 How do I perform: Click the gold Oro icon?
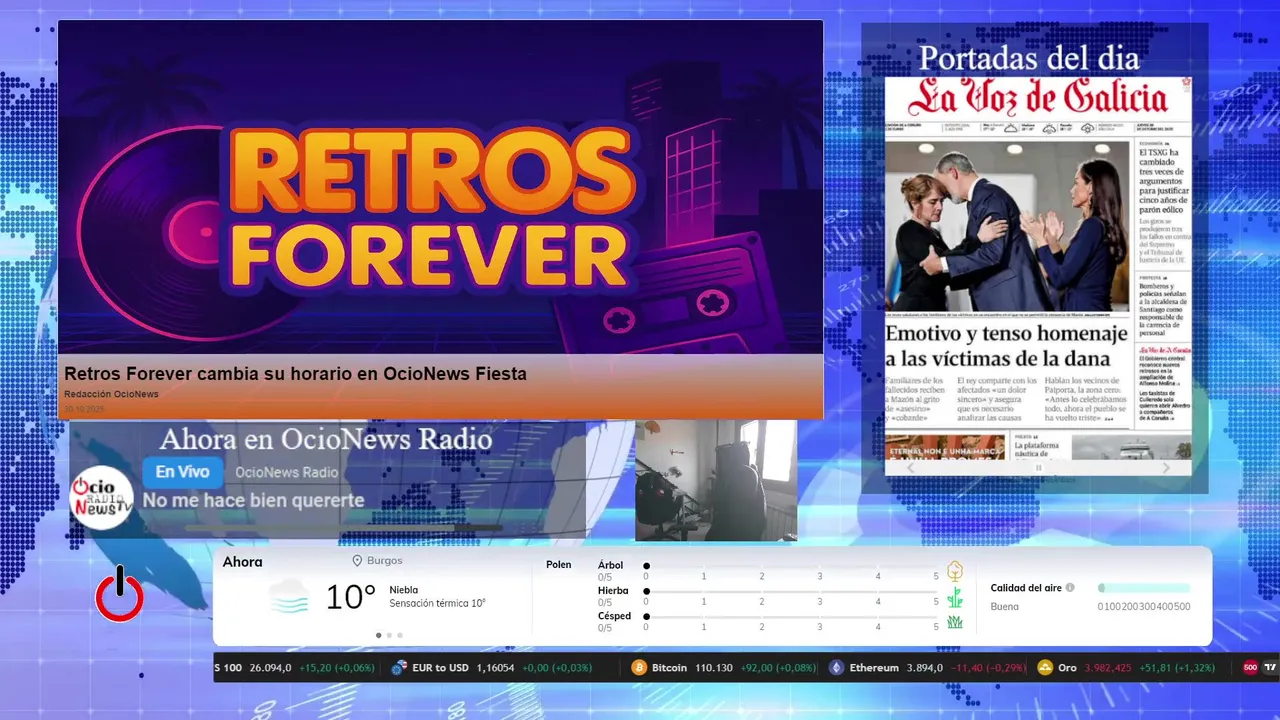click(1045, 667)
